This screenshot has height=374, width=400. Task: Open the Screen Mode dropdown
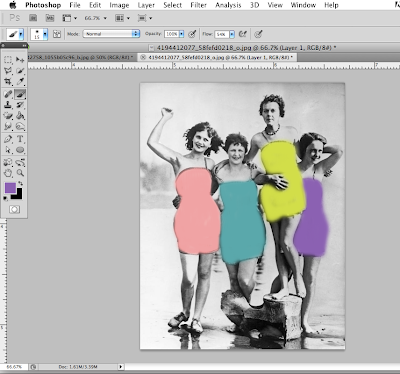coord(145,18)
